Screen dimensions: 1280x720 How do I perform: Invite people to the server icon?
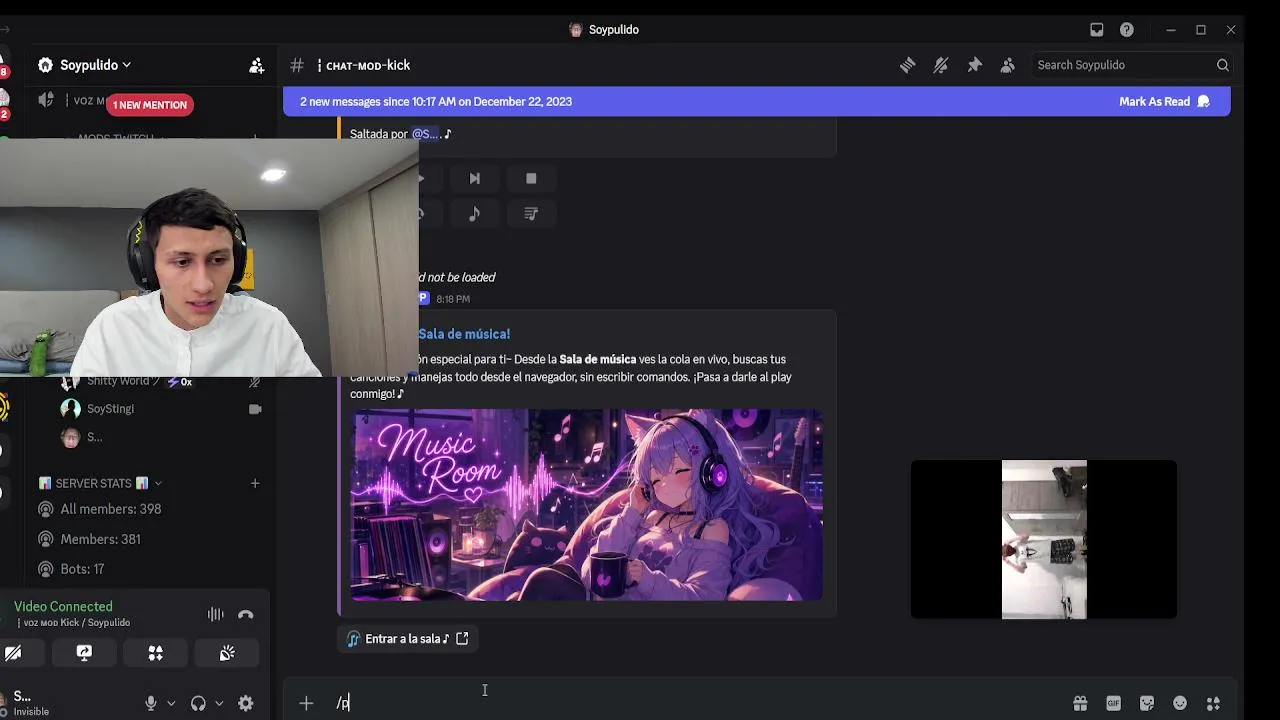tap(257, 65)
